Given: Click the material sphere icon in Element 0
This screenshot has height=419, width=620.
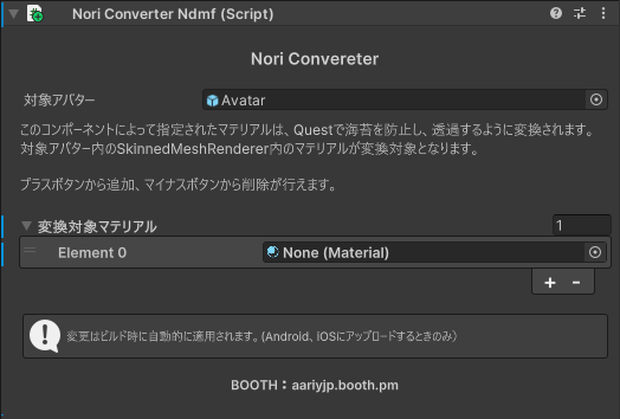Looking at the screenshot, I should pyautogui.click(x=273, y=252).
